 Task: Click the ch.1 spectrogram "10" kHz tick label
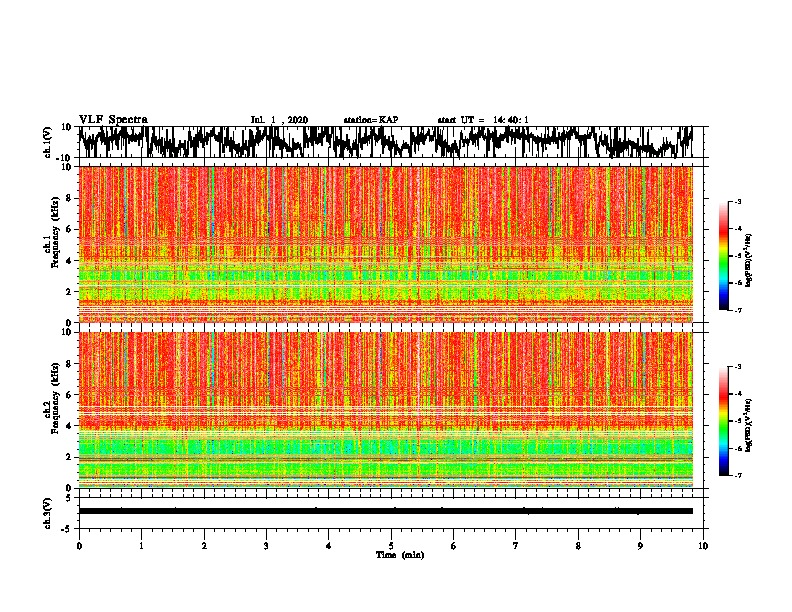(x=67, y=168)
